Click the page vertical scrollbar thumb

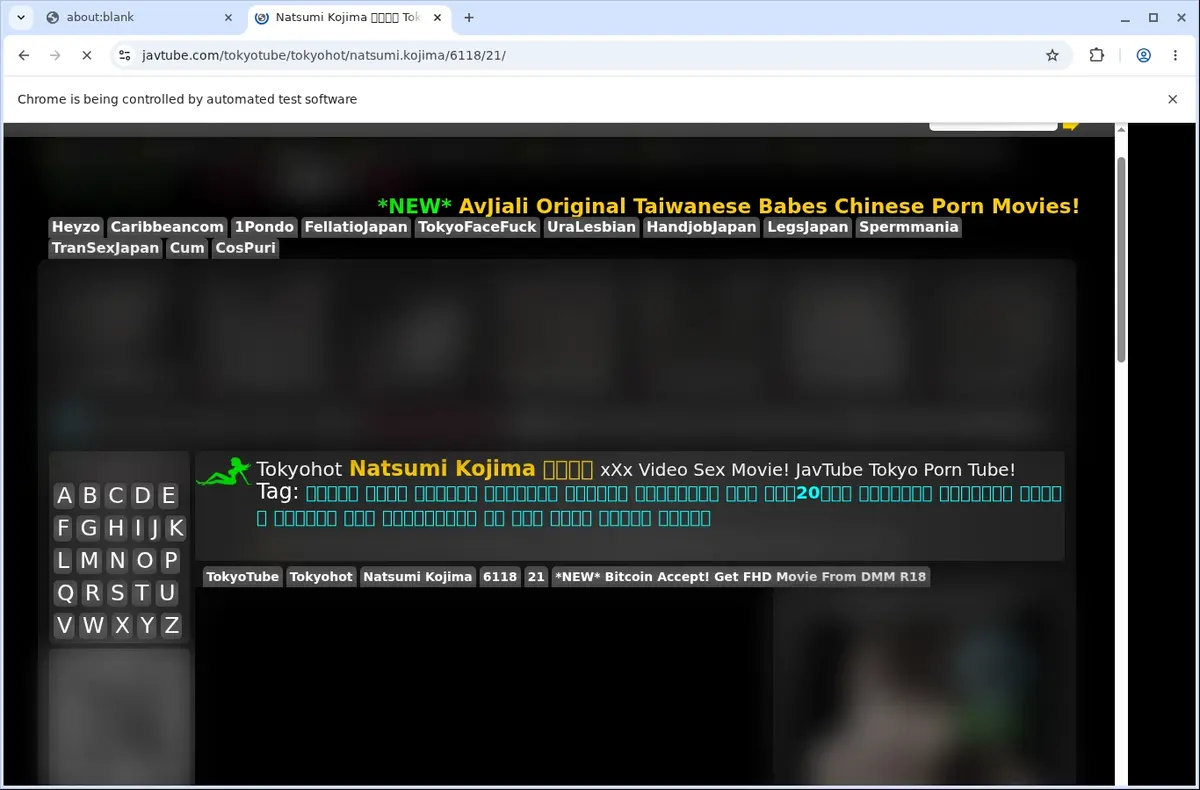(1121, 259)
